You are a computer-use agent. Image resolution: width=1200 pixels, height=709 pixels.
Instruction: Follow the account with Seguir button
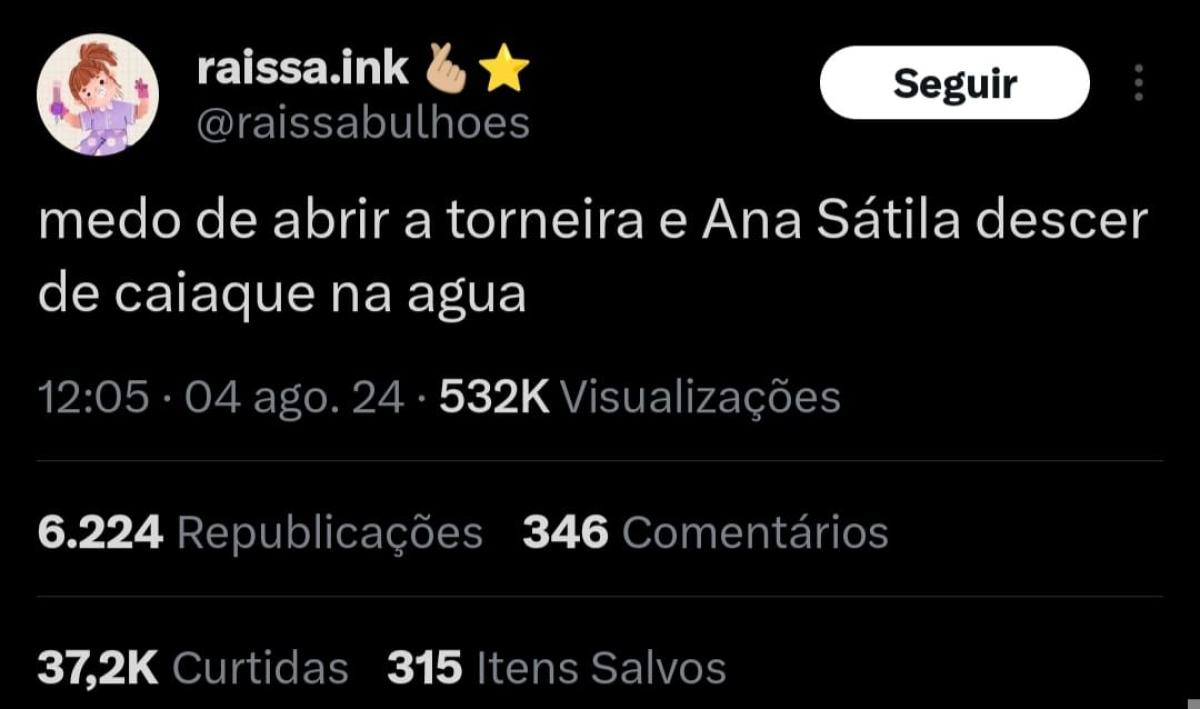click(954, 83)
